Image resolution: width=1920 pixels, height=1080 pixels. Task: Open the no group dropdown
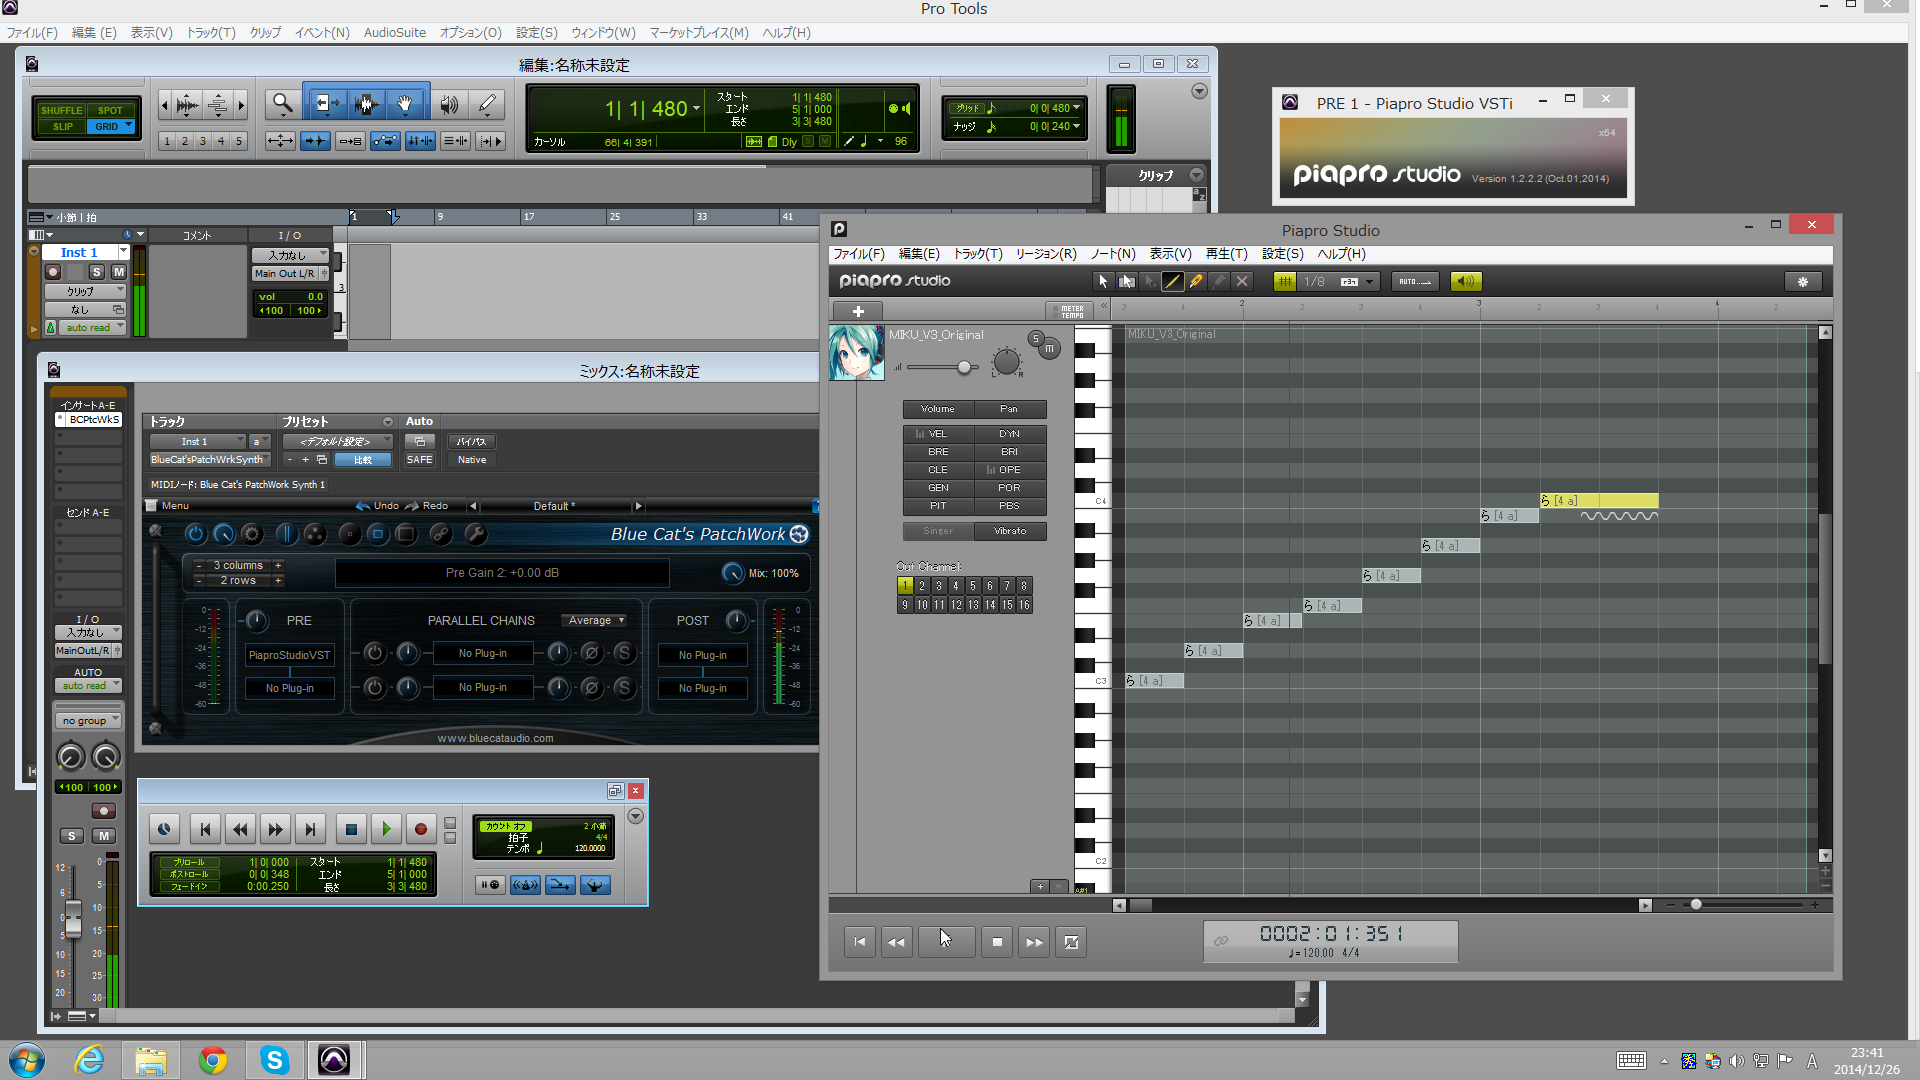pos(88,721)
